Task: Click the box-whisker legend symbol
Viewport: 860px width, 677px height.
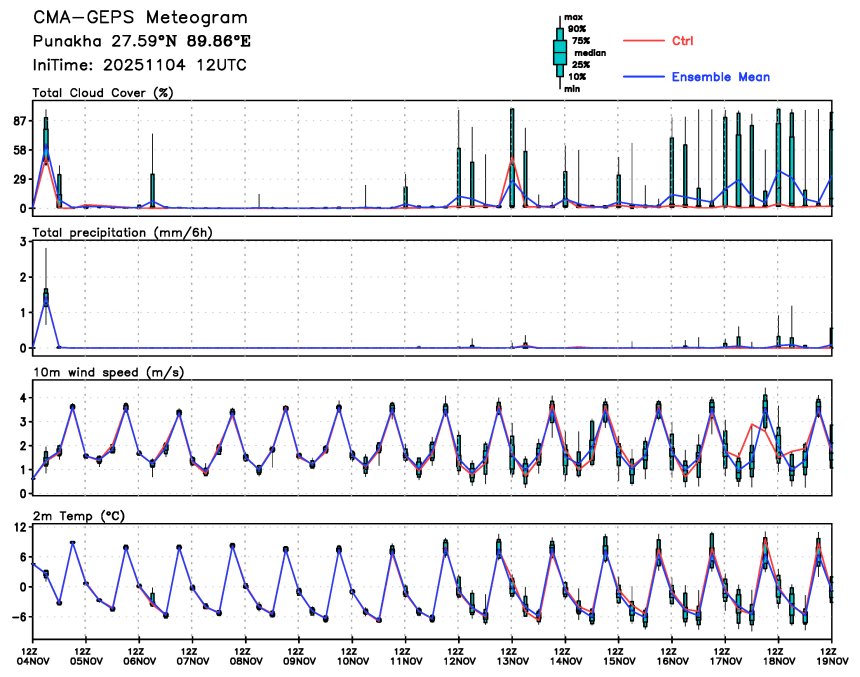Action: click(x=560, y=52)
